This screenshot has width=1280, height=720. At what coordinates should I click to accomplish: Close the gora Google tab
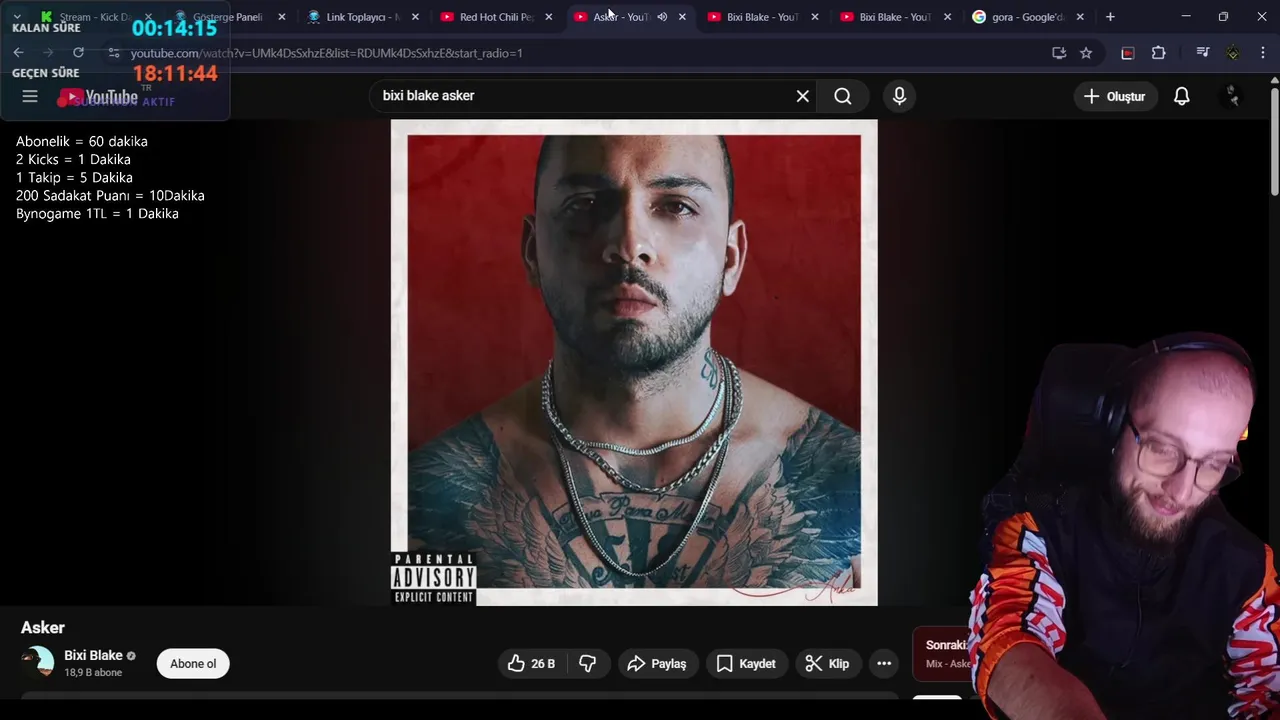click(1080, 17)
